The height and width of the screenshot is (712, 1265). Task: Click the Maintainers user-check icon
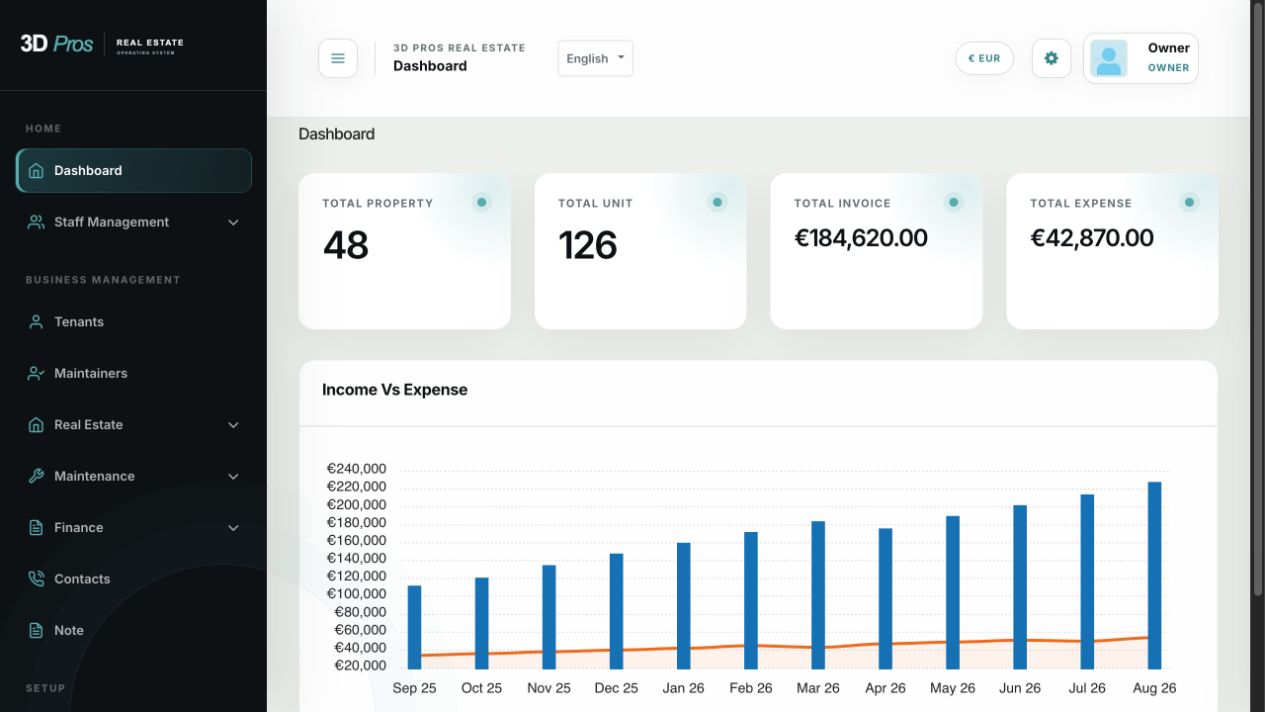click(x=36, y=373)
